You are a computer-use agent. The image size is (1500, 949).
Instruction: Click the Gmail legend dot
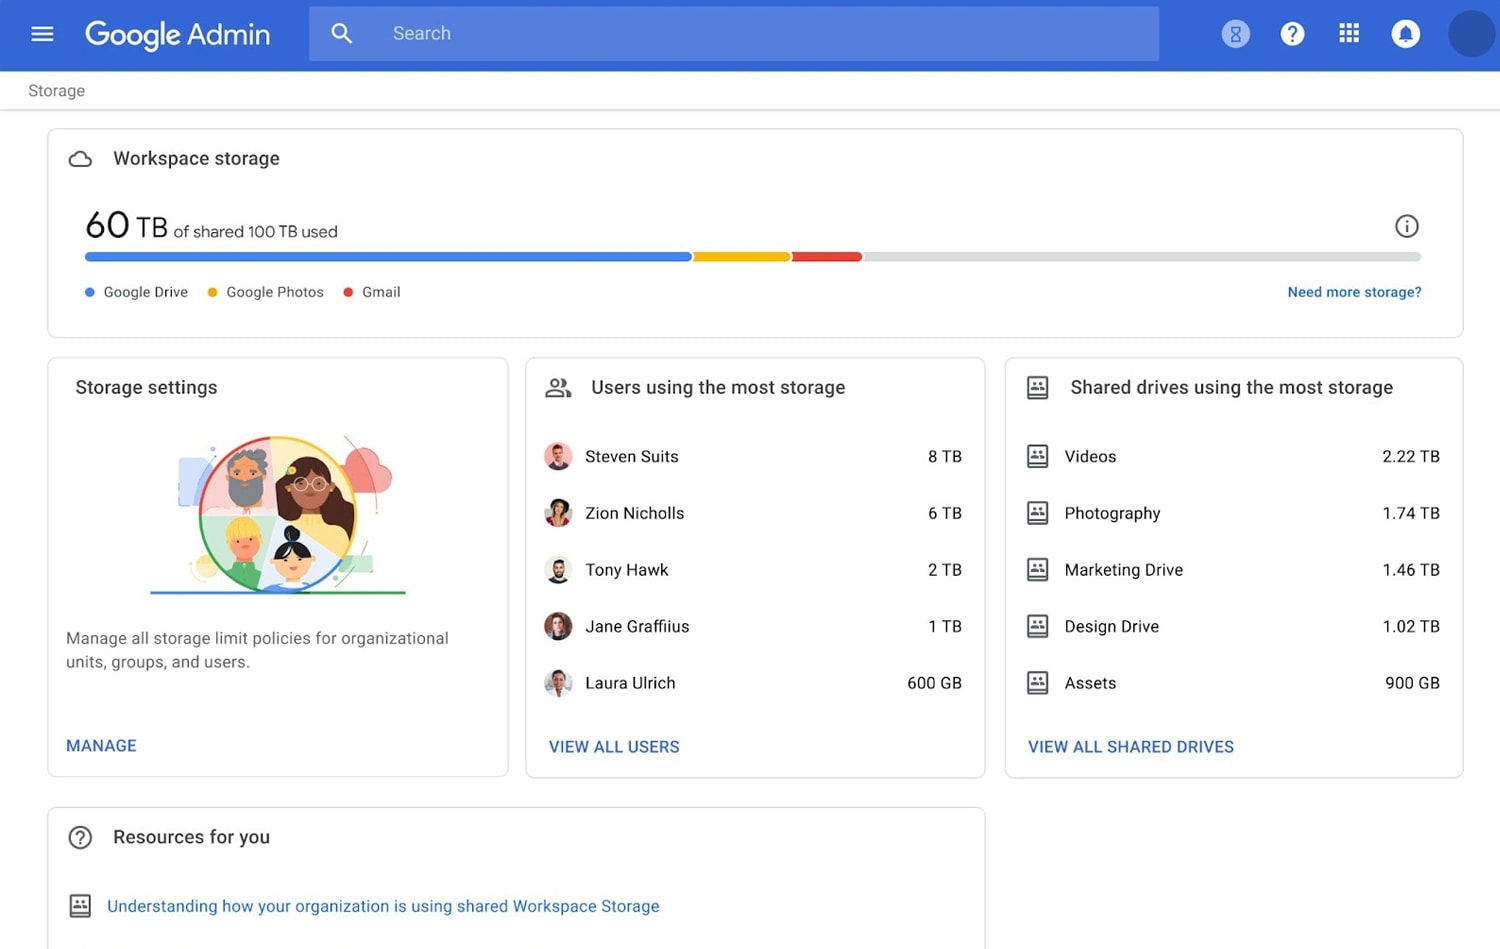348,292
